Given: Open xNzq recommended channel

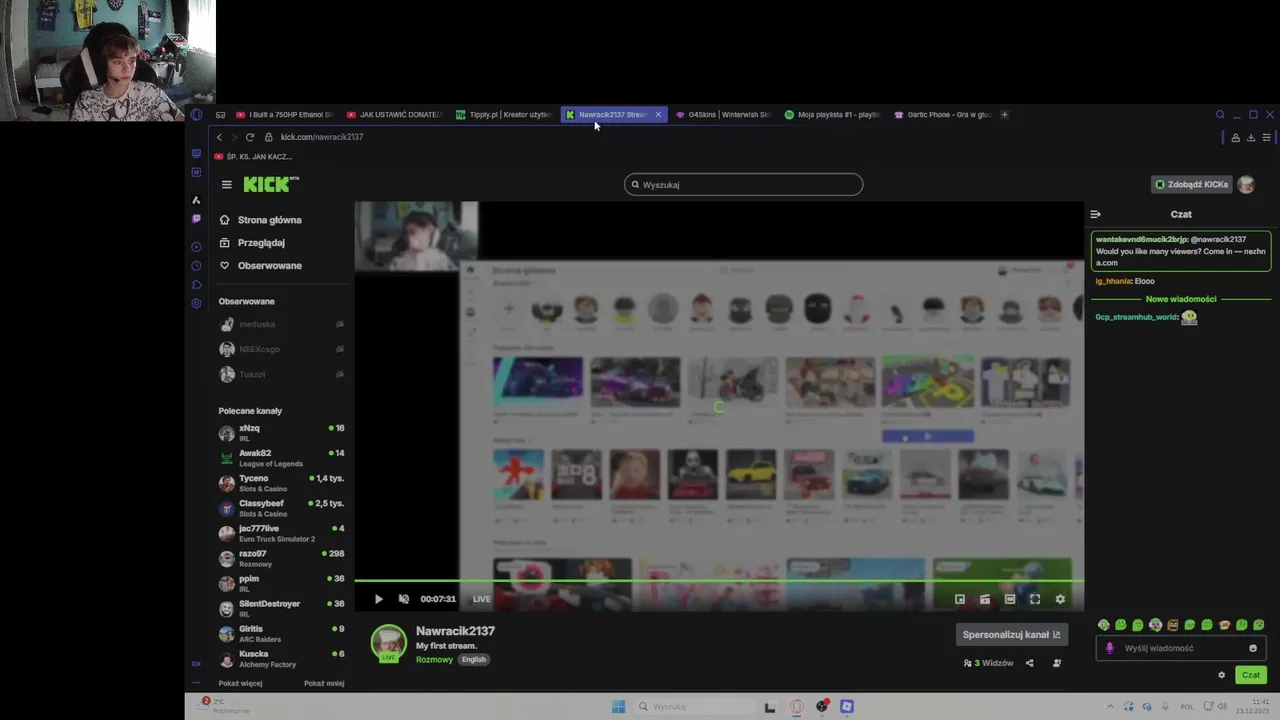Looking at the screenshot, I should (x=282, y=433).
